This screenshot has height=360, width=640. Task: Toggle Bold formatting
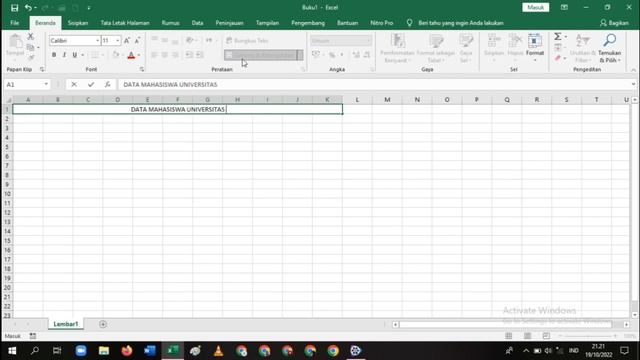(54, 55)
